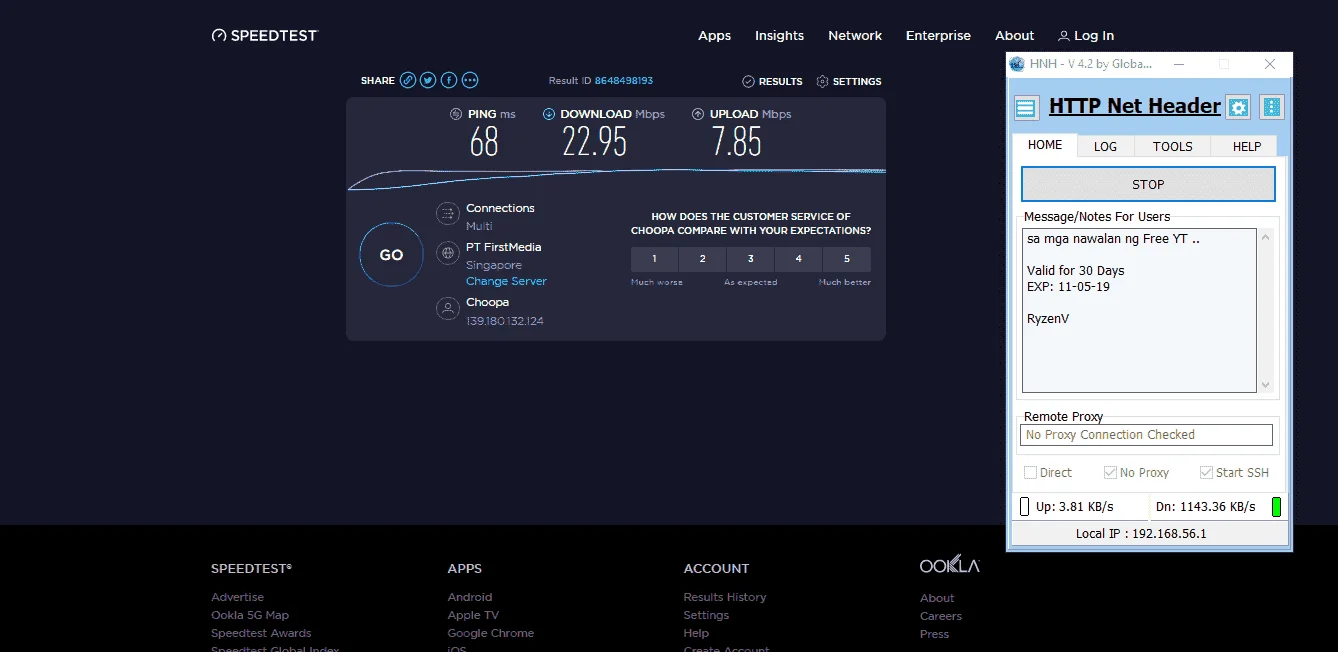This screenshot has width=1338, height=652.
Task: Click the Remote Proxy field
Action: tap(1147, 435)
